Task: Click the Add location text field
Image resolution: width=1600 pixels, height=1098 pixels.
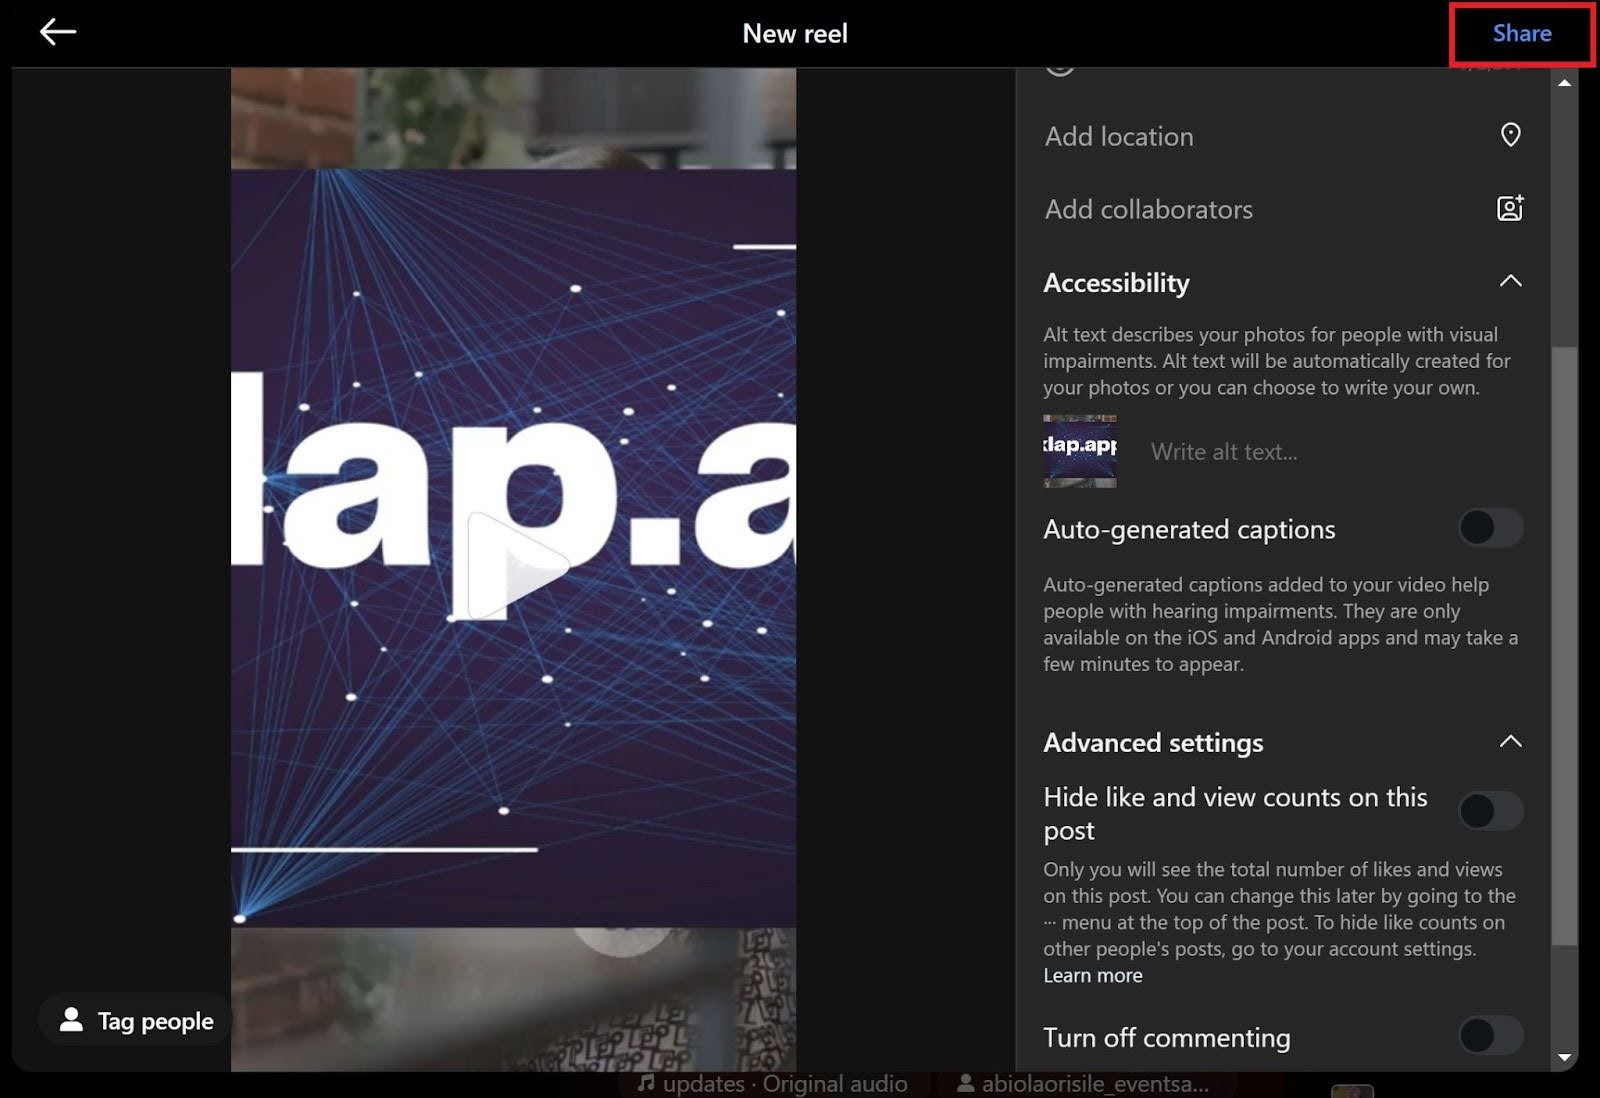Action: coord(1240,136)
